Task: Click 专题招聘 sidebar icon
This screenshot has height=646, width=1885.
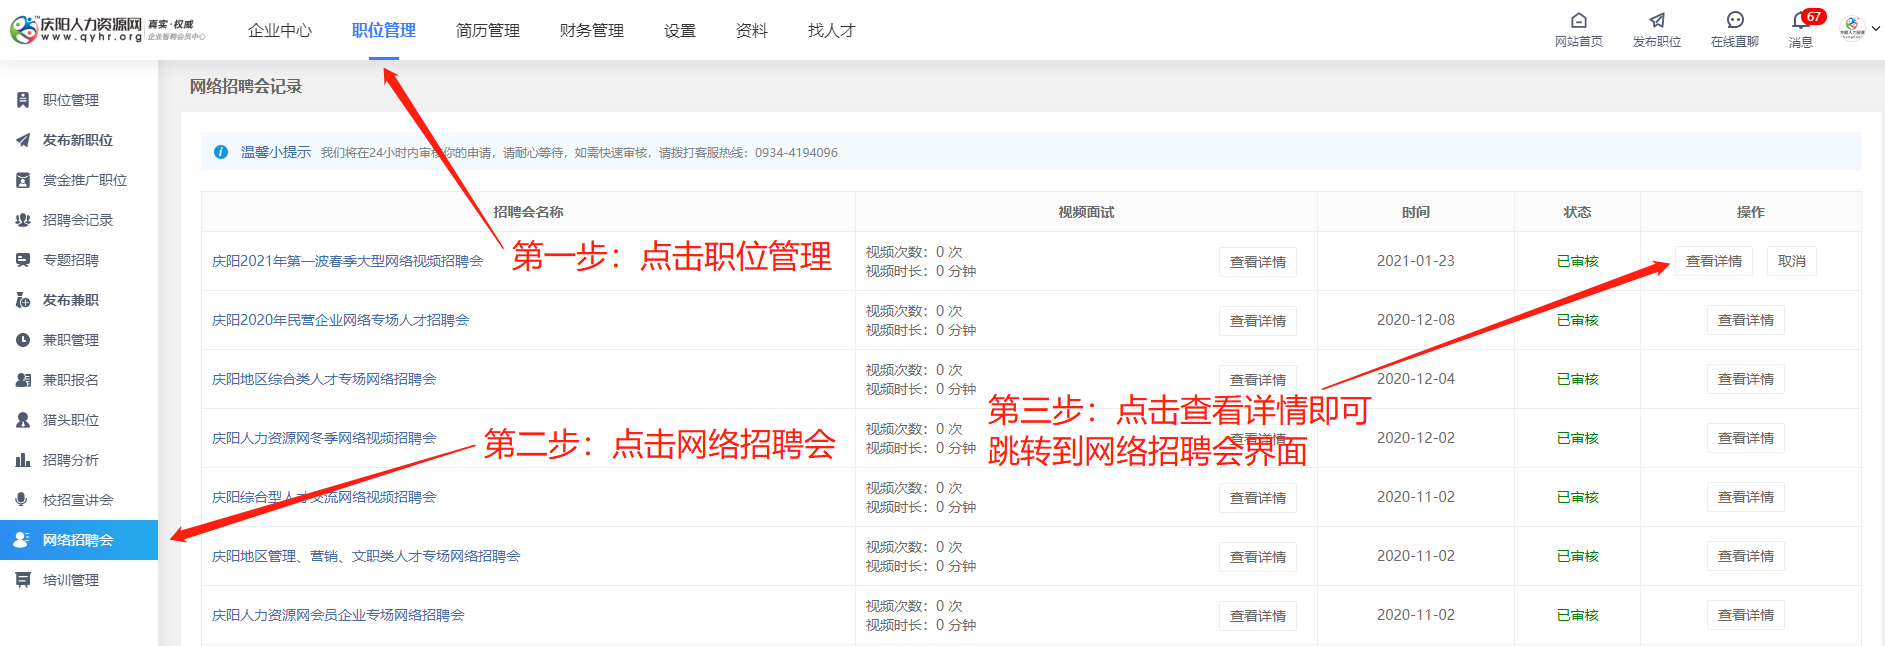Action: (23, 260)
